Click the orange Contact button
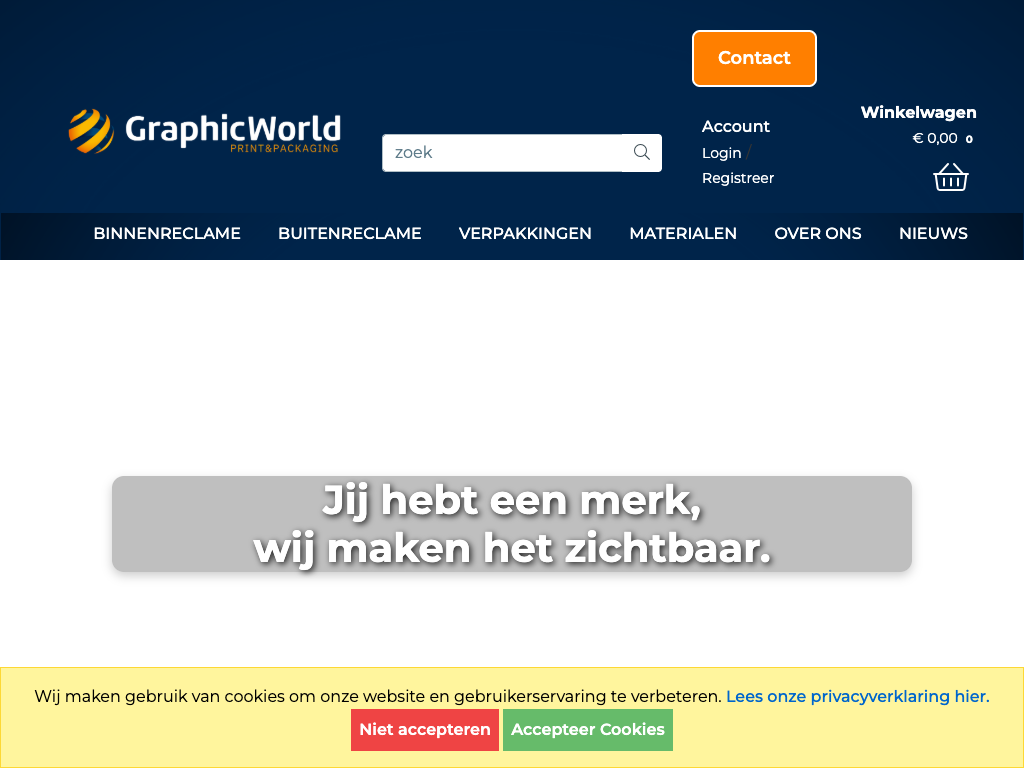1024x768 pixels. point(754,58)
